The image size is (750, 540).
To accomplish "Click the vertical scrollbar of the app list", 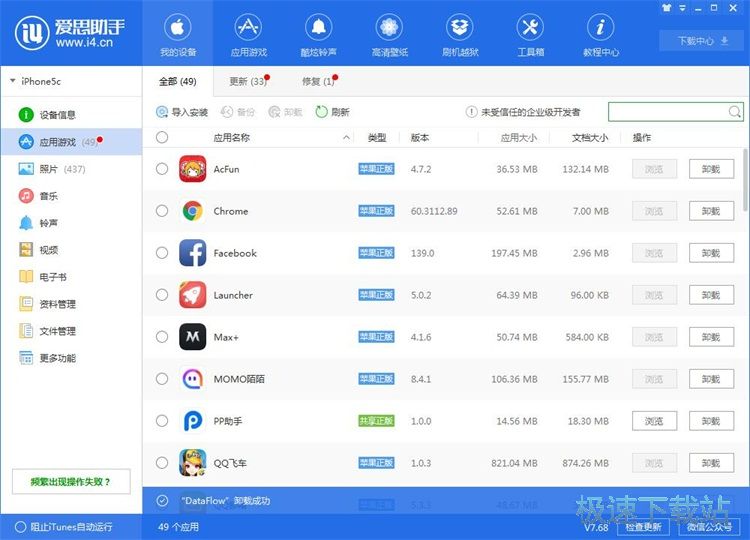I will 745,179.
